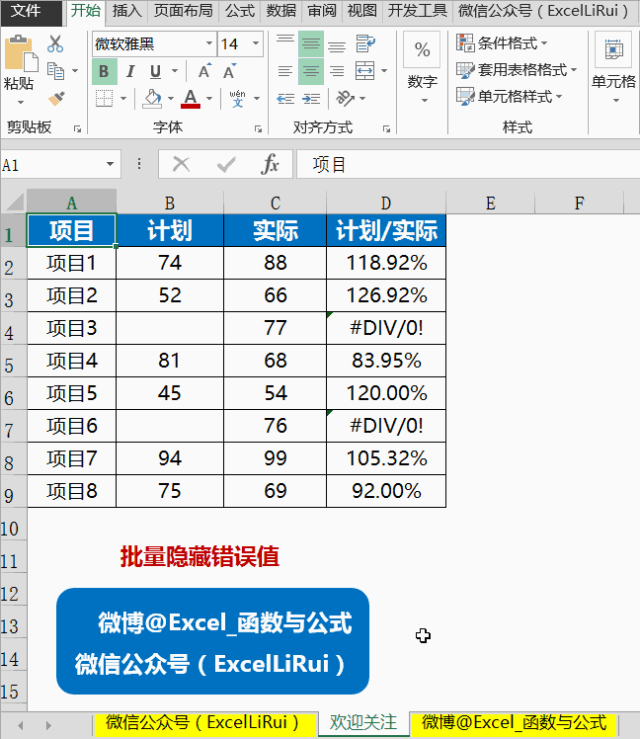Click the Fill Color bucket icon
This screenshot has width=640, height=739.
[152, 99]
